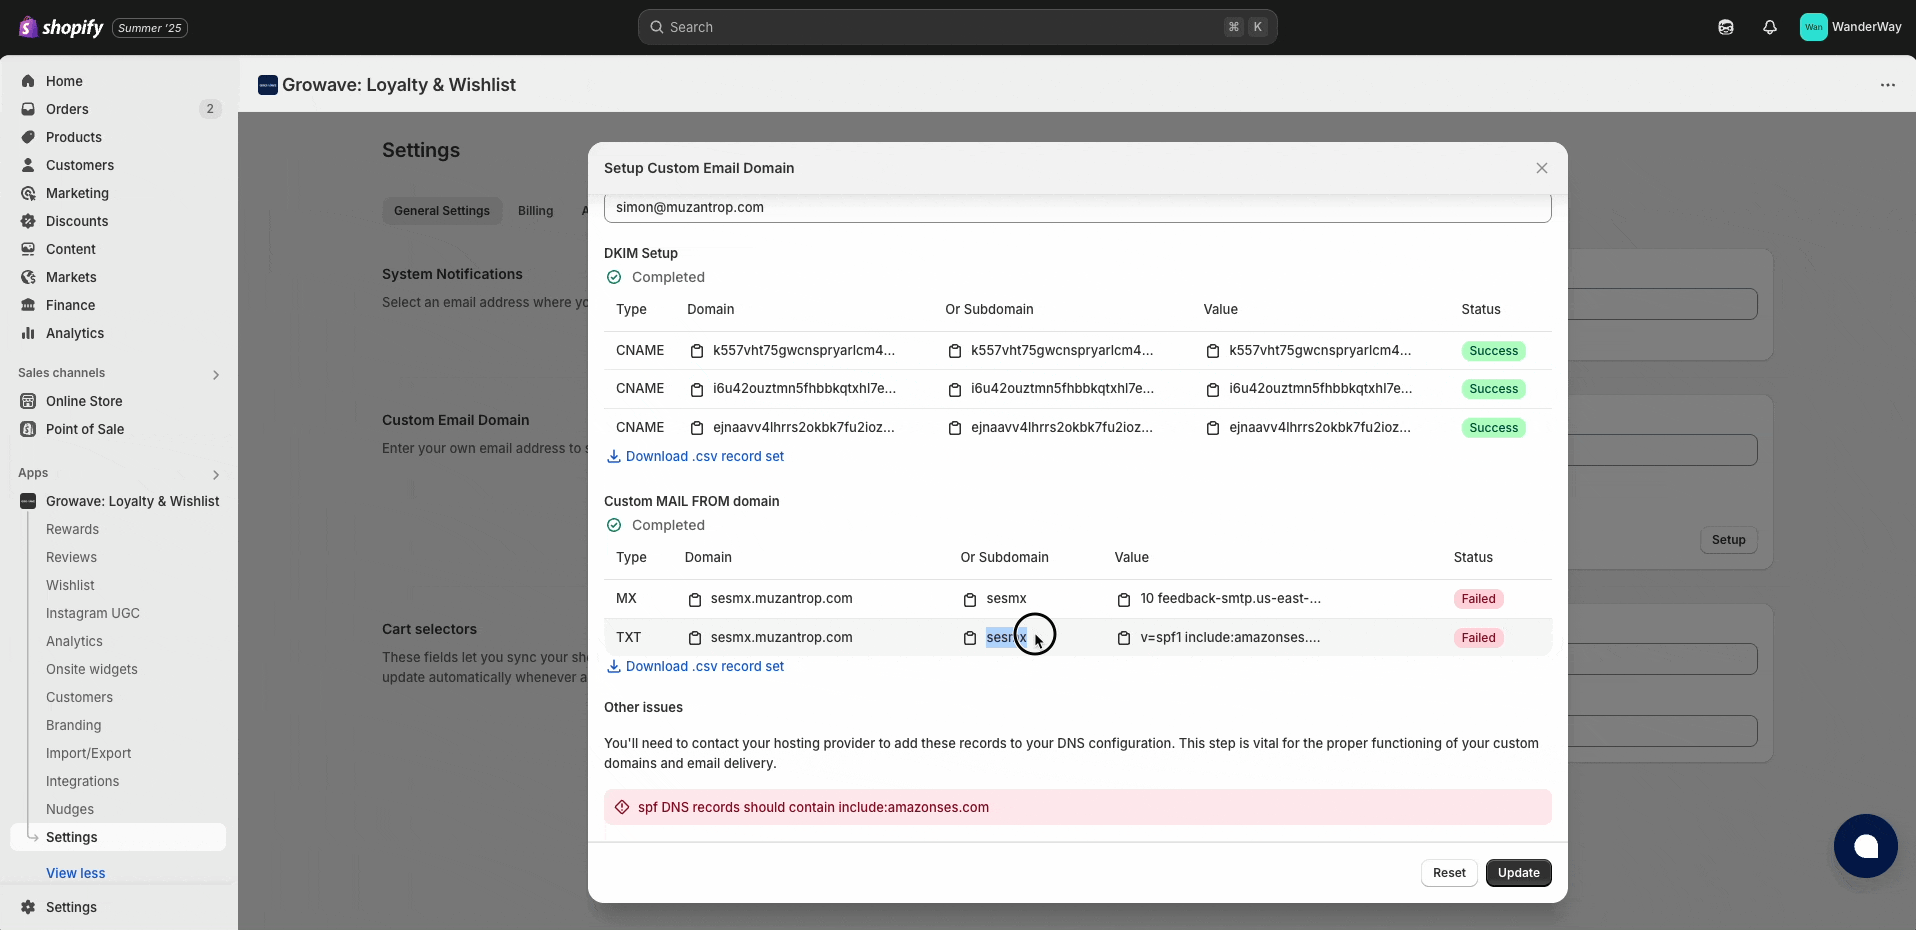Expand the Sales channels section
The image size is (1916, 930).
216,375
